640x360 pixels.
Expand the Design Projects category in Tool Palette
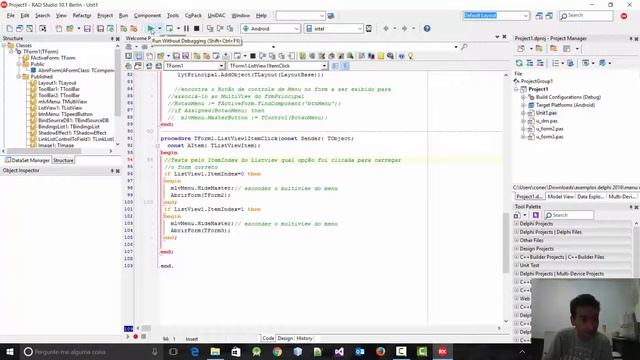[516, 249]
